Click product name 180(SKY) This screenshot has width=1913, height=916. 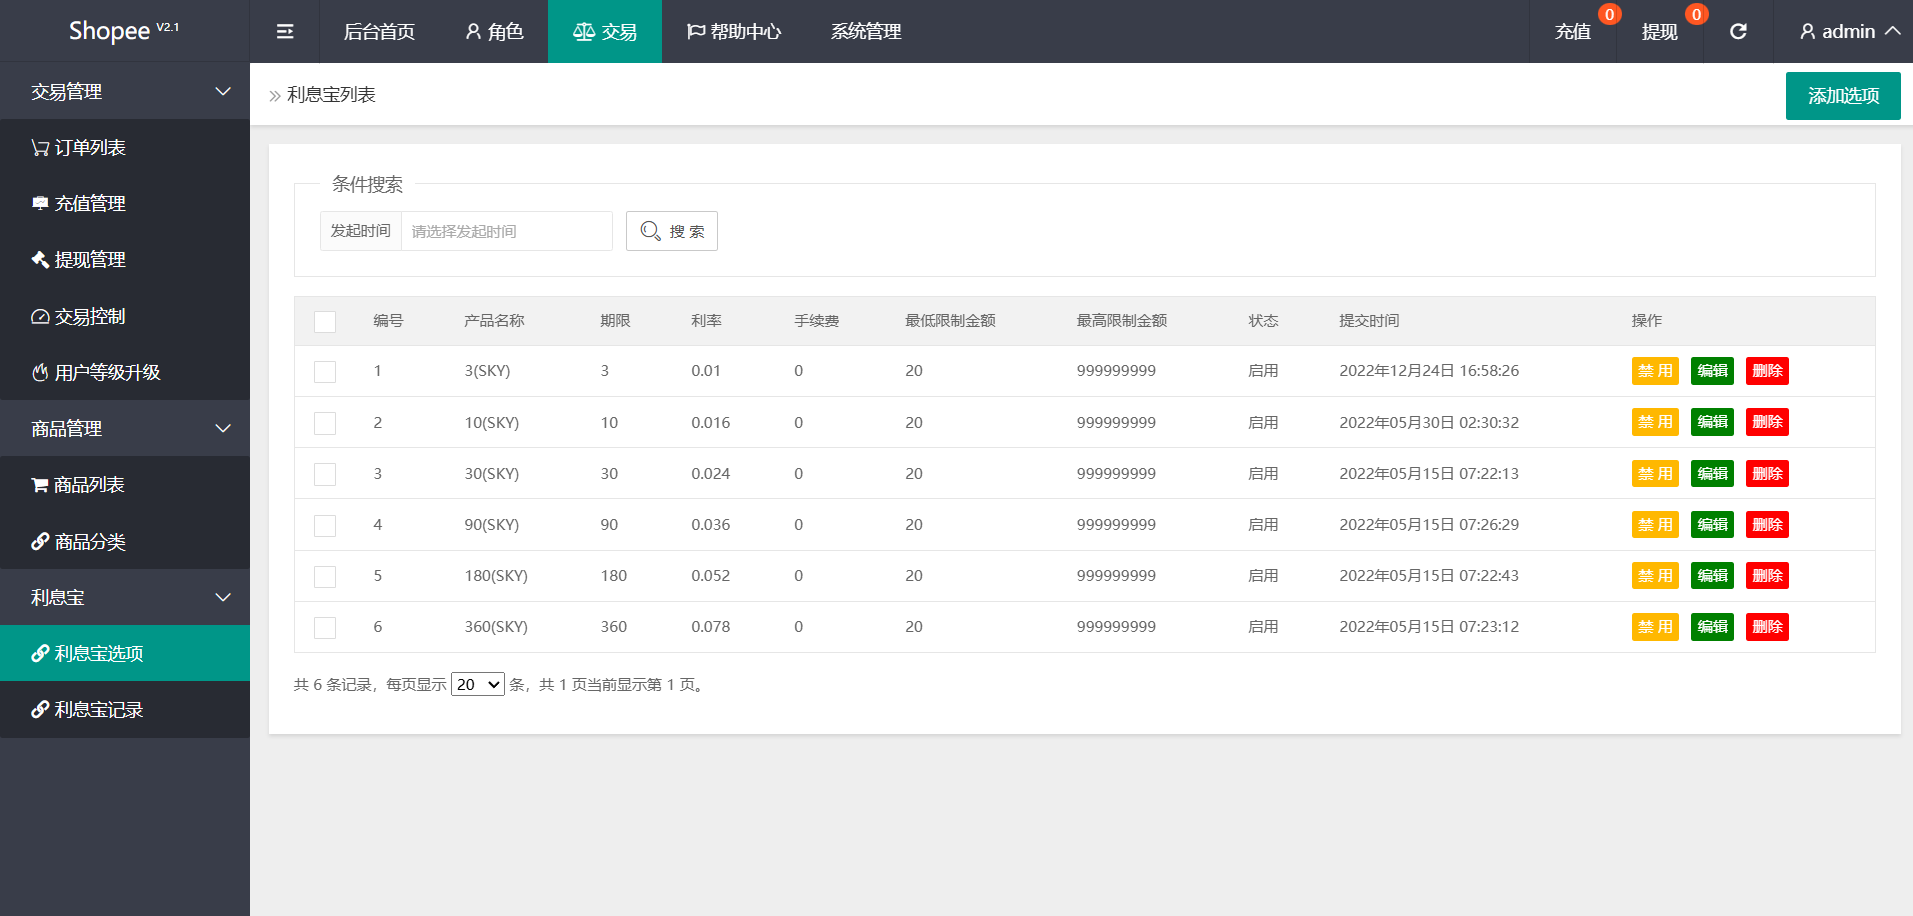tap(496, 576)
